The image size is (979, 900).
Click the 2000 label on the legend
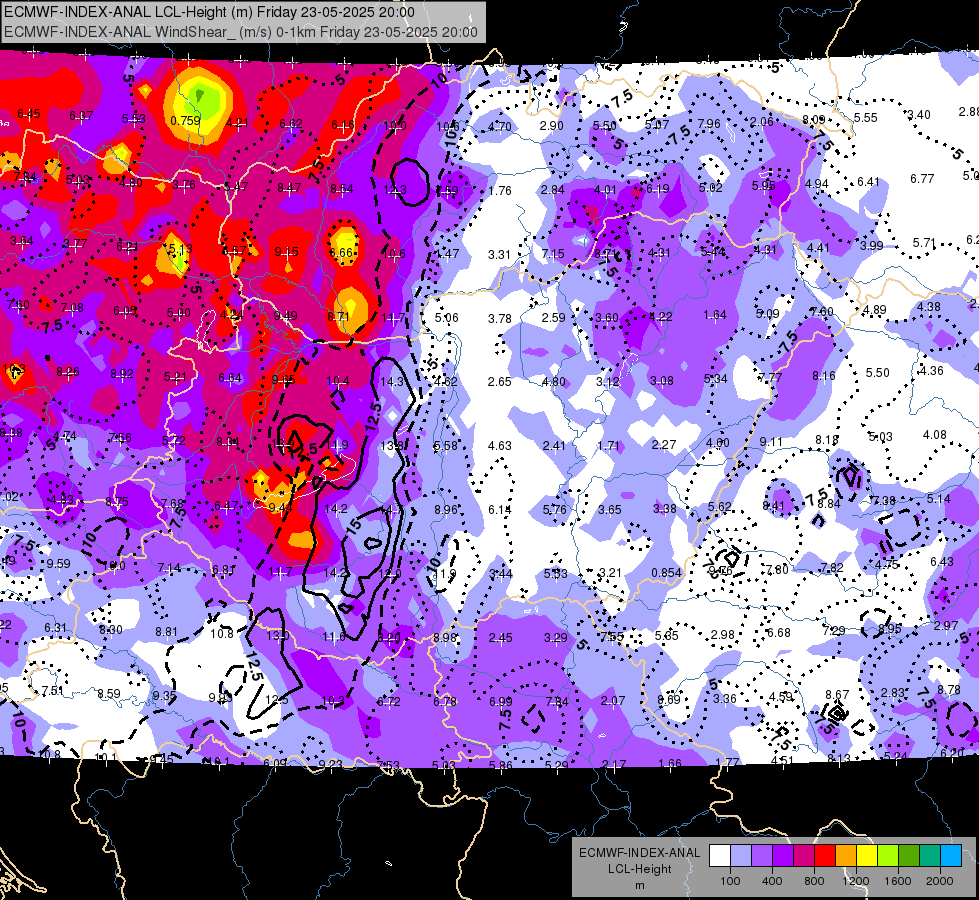(x=940, y=881)
